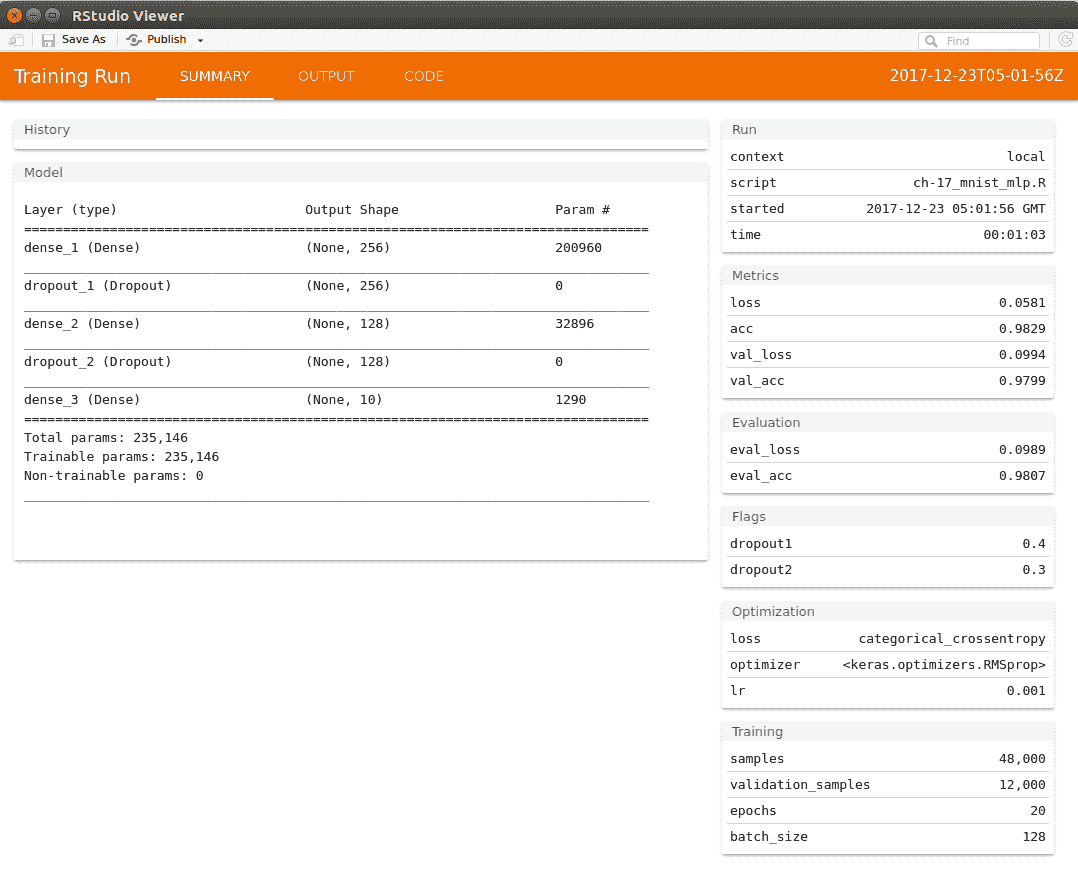Click dropout1 flag value 0.4
1078x886 pixels.
tap(1033, 544)
